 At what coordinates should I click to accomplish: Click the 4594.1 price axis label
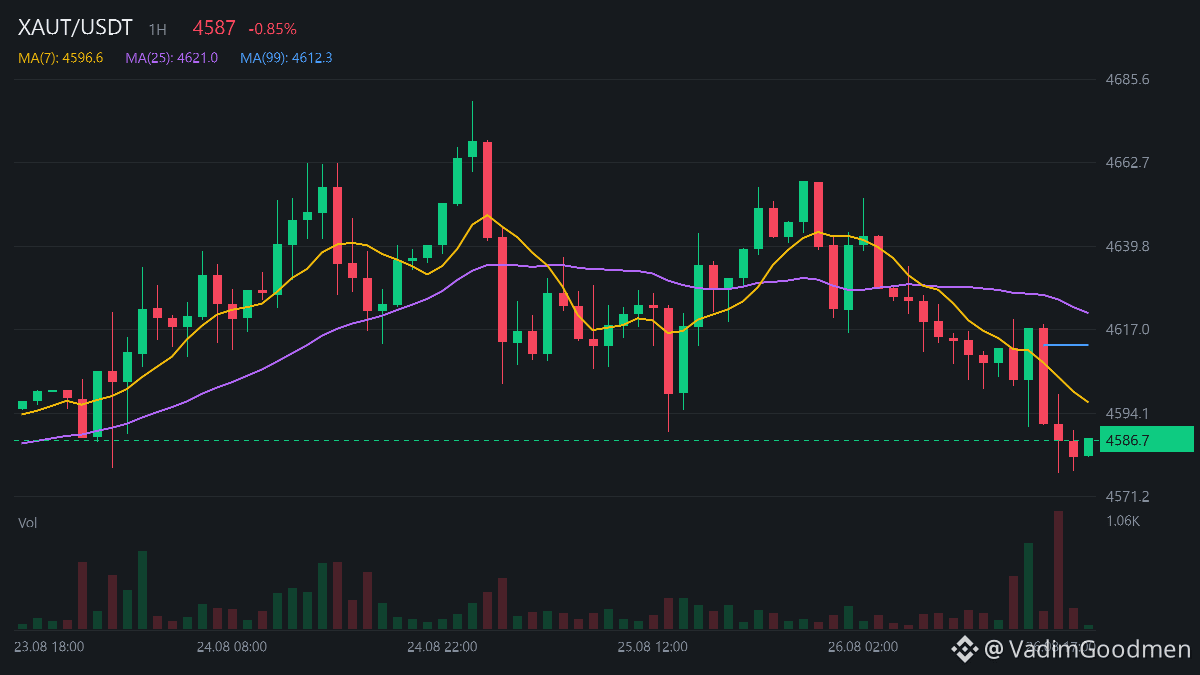pyautogui.click(x=1127, y=413)
